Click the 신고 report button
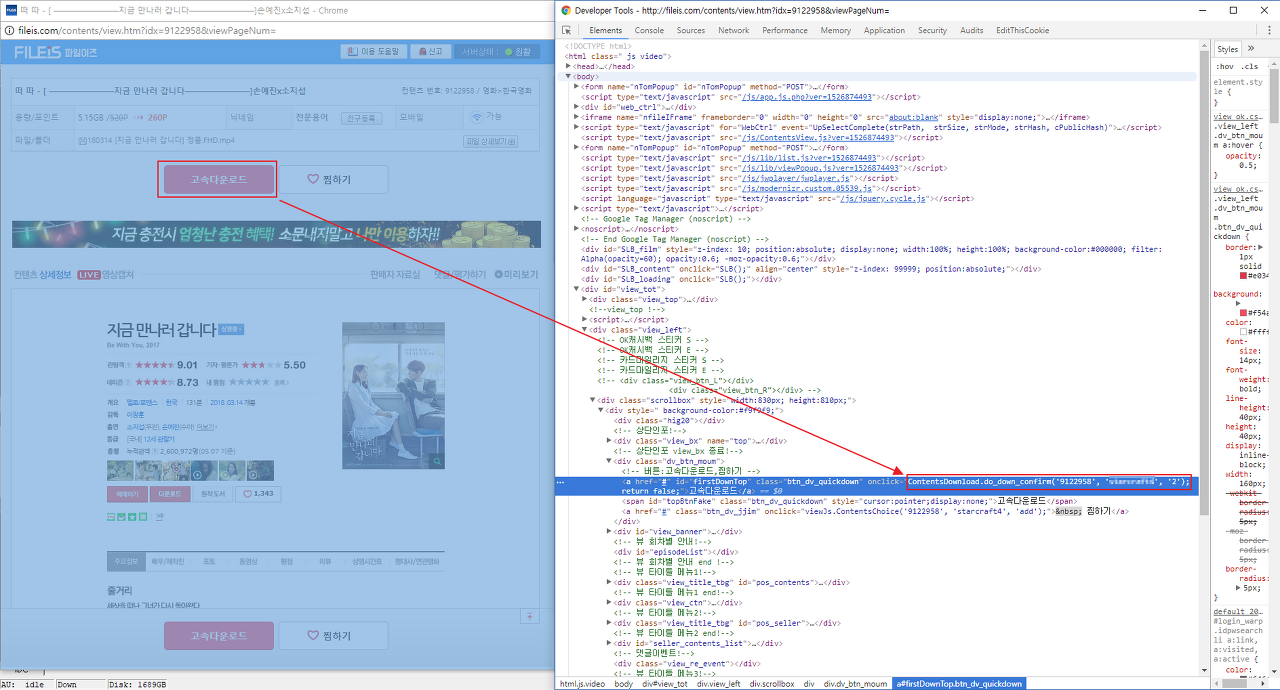The height and width of the screenshot is (690, 1280). click(433, 51)
